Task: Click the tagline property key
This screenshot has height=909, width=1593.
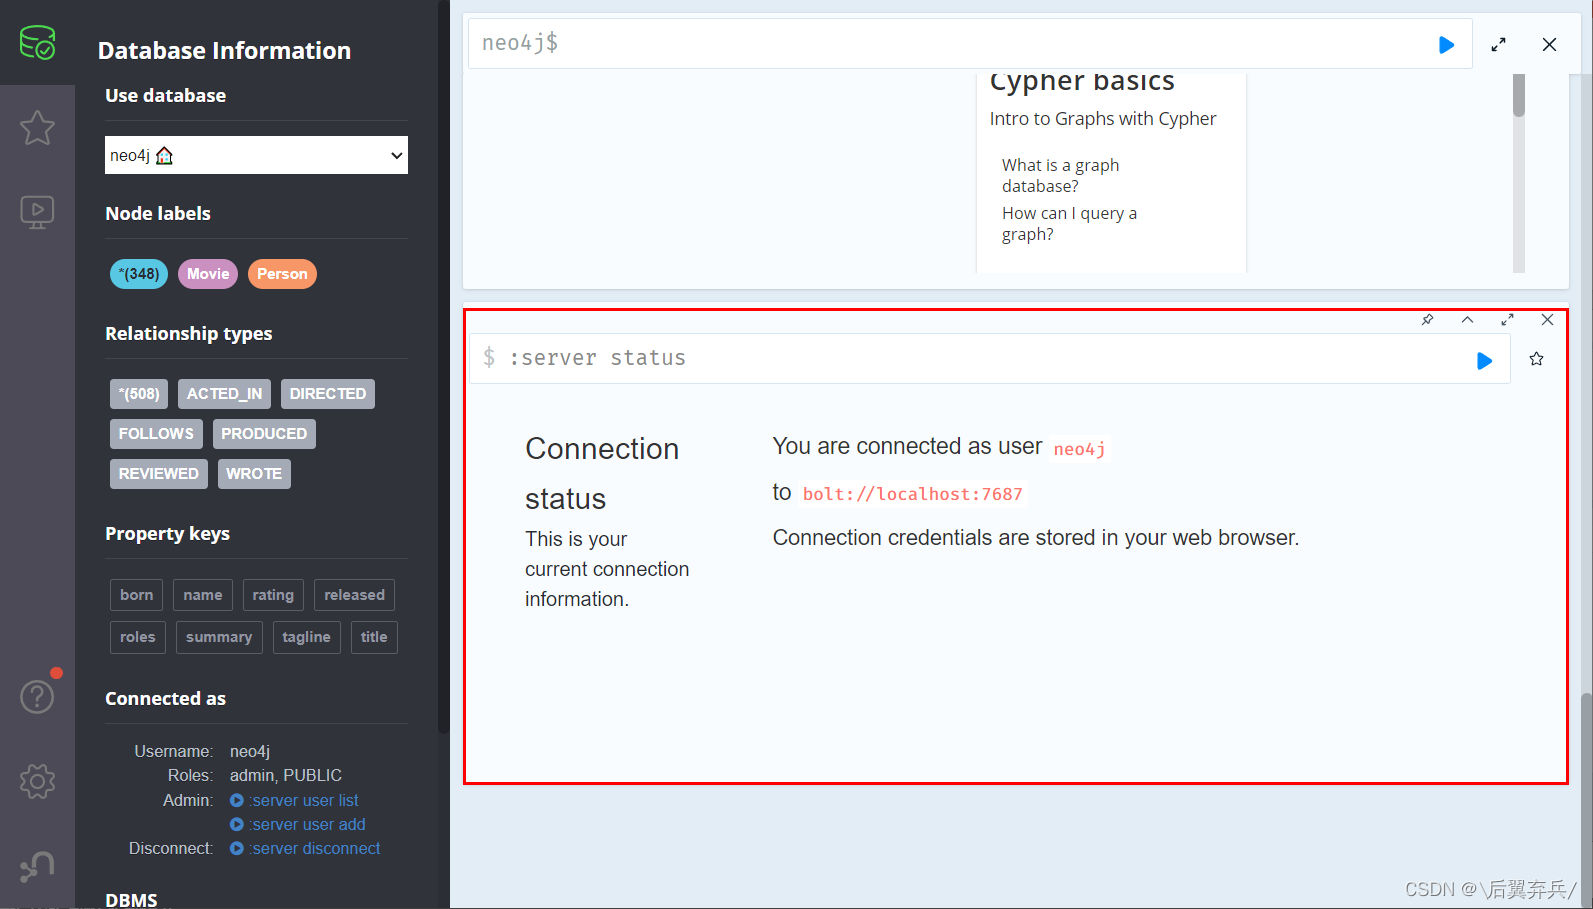Action: (306, 637)
